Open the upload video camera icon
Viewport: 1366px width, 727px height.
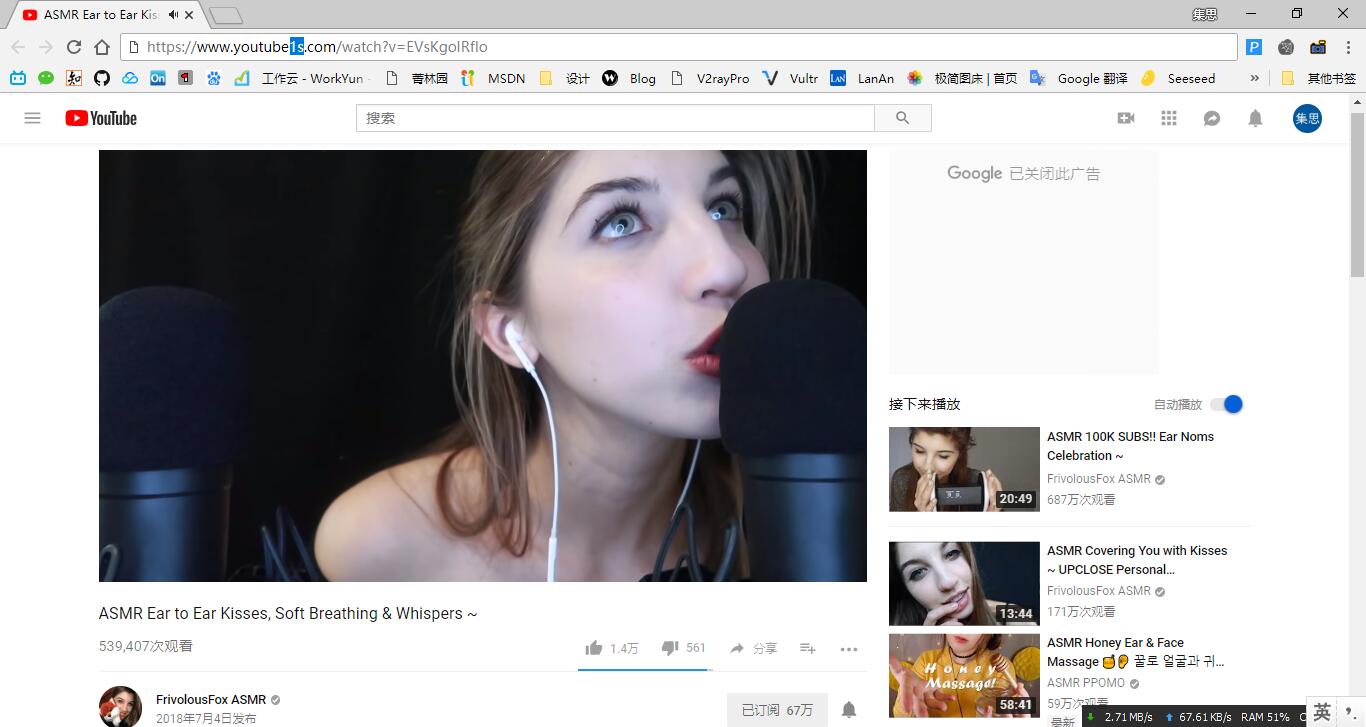[1126, 118]
